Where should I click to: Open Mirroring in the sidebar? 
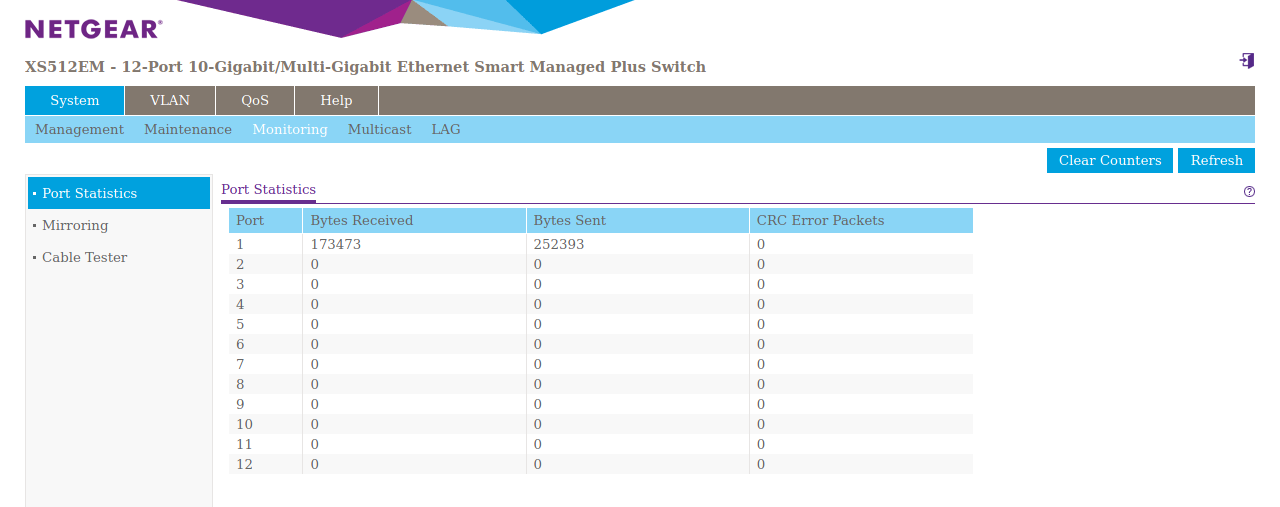pyautogui.click(x=75, y=225)
